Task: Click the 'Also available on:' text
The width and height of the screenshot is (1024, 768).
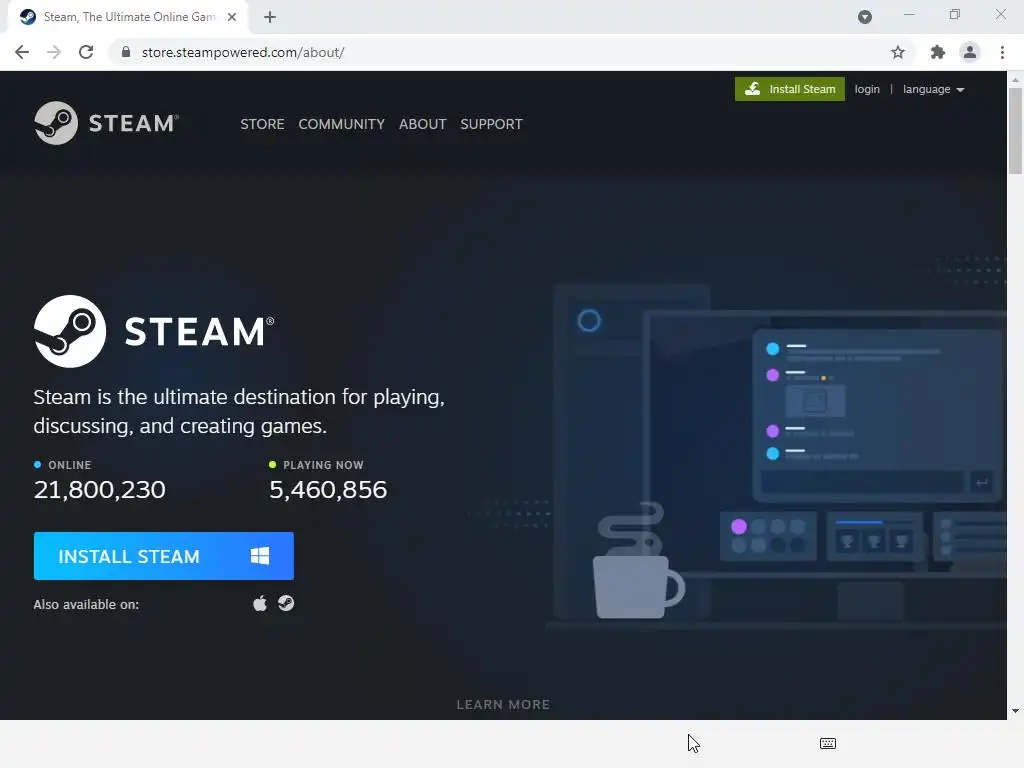Action: 86,604
